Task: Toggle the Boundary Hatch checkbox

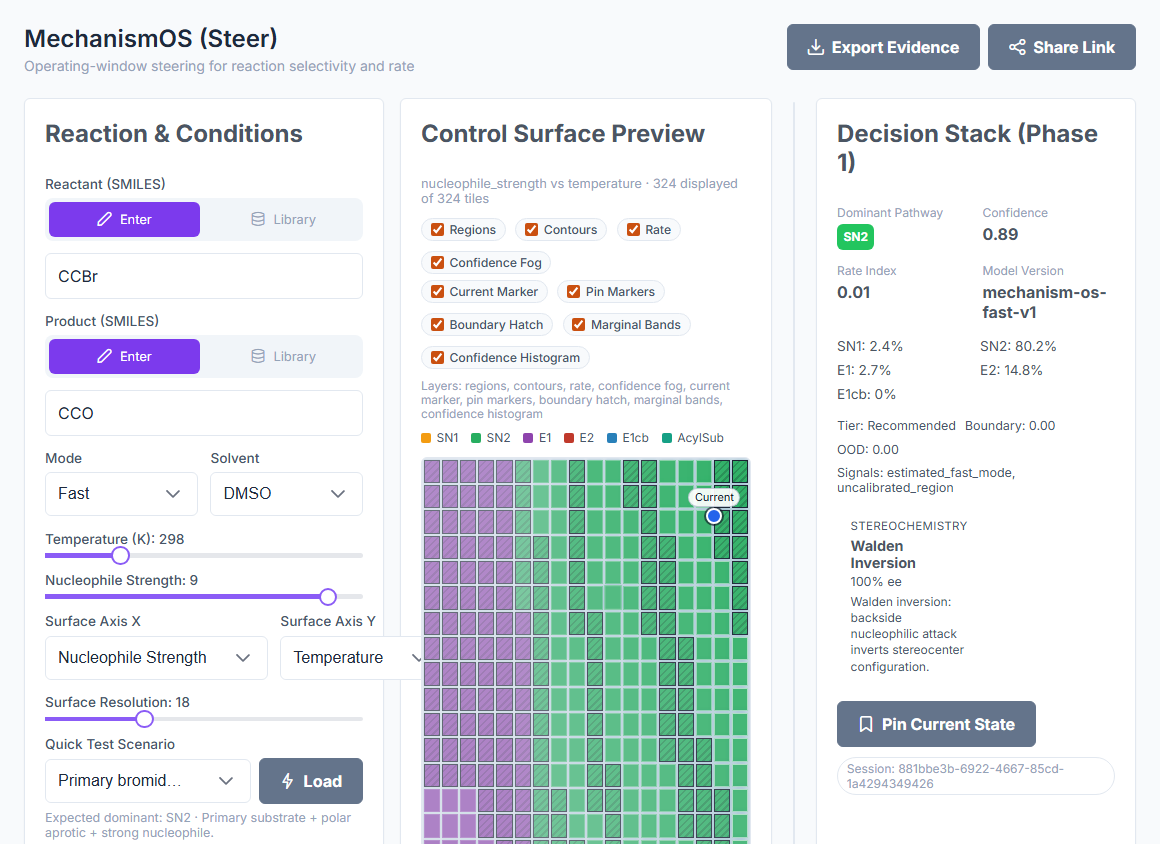Action: (x=437, y=325)
